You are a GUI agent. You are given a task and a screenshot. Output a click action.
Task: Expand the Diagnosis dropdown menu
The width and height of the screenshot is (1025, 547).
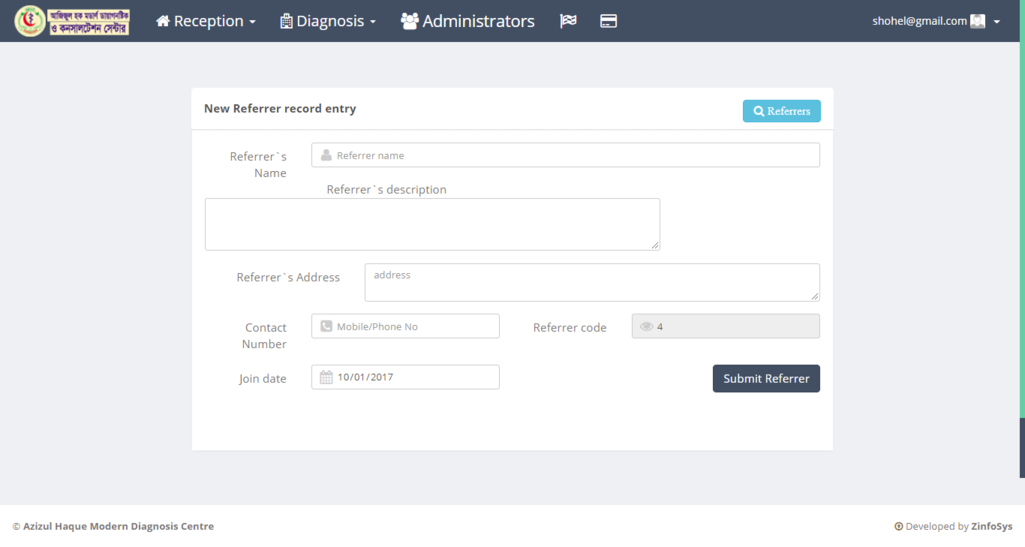pyautogui.click(x=328, y=21)
